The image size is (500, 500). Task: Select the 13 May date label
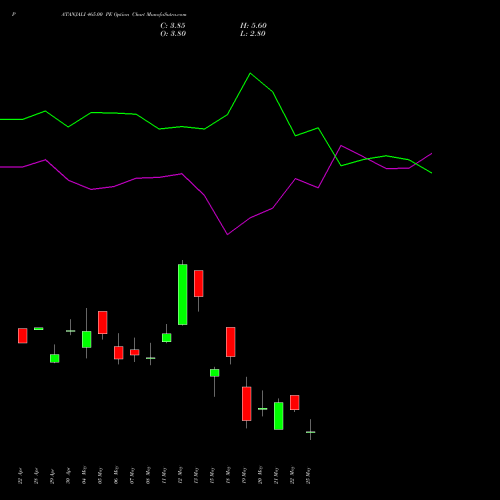196,475
